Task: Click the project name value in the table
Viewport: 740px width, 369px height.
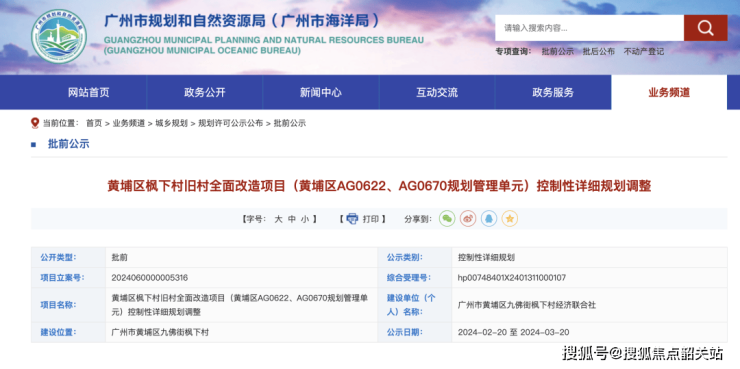Action: coord(240,305)
